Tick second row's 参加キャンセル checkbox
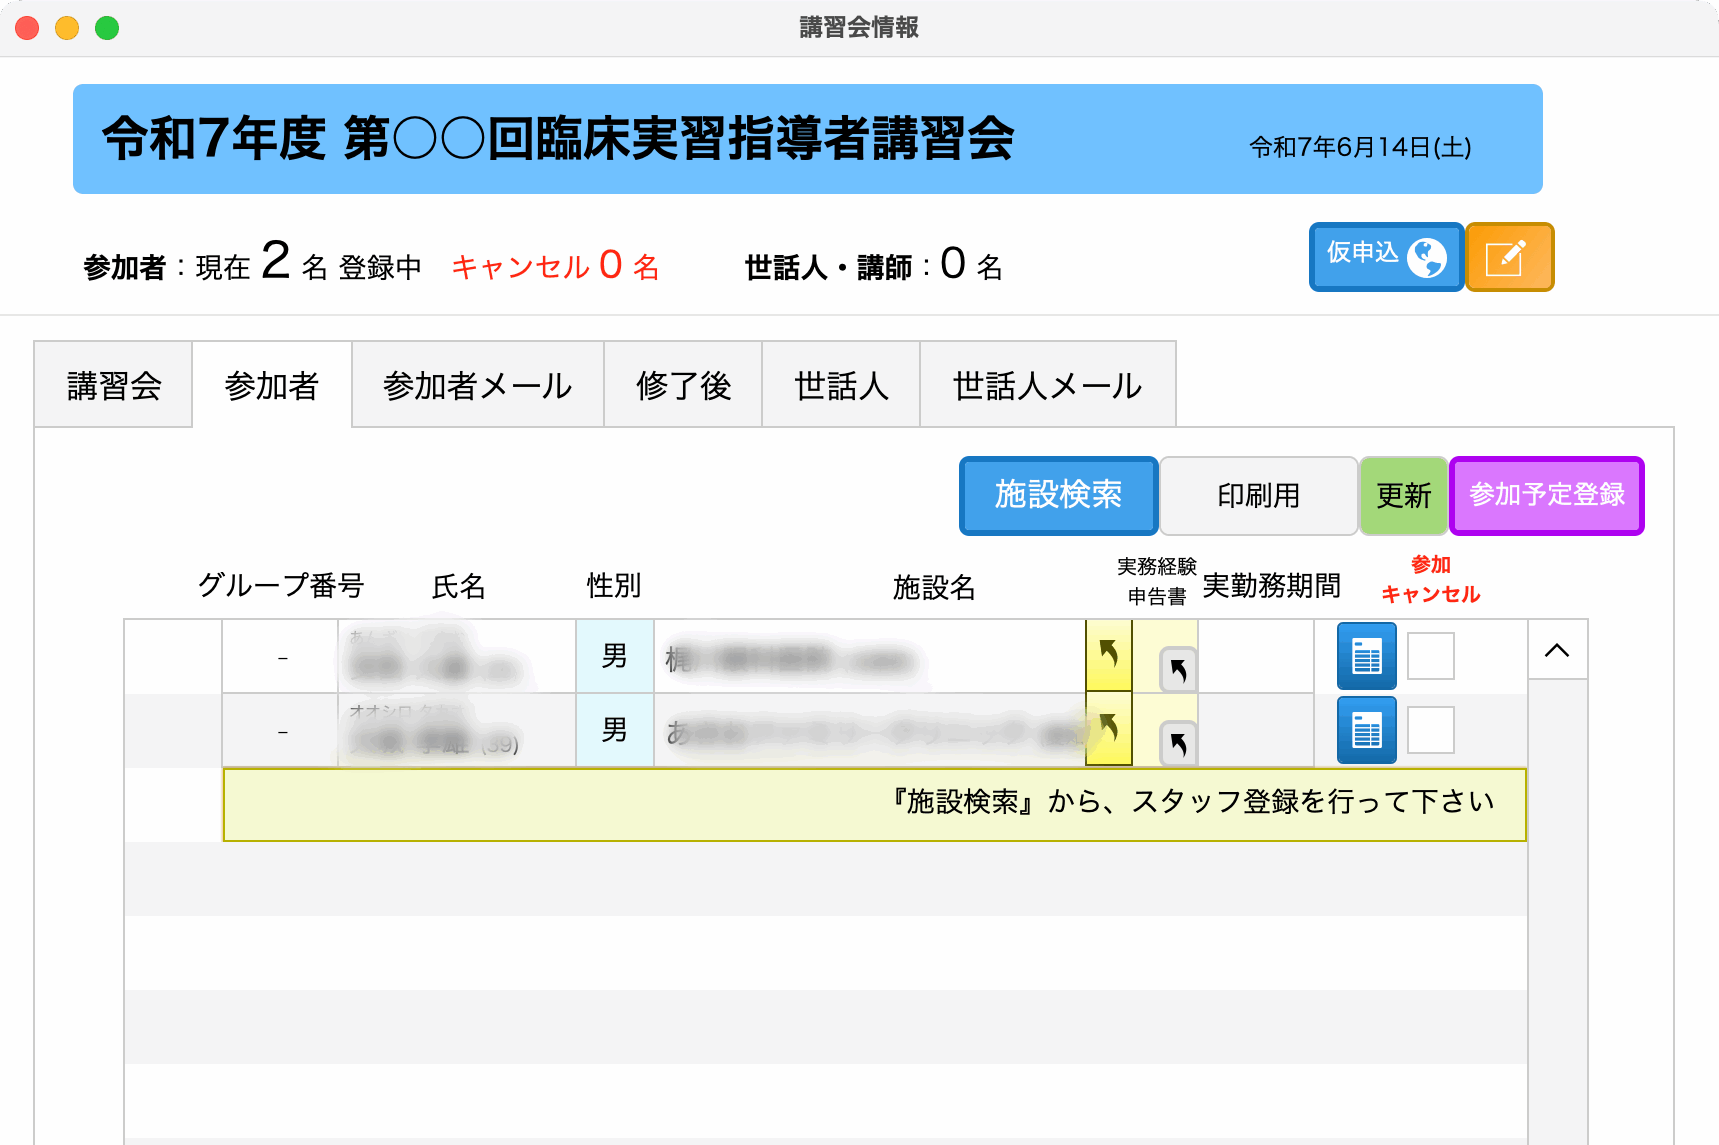The image size is (1719, 1145). 1430,730
